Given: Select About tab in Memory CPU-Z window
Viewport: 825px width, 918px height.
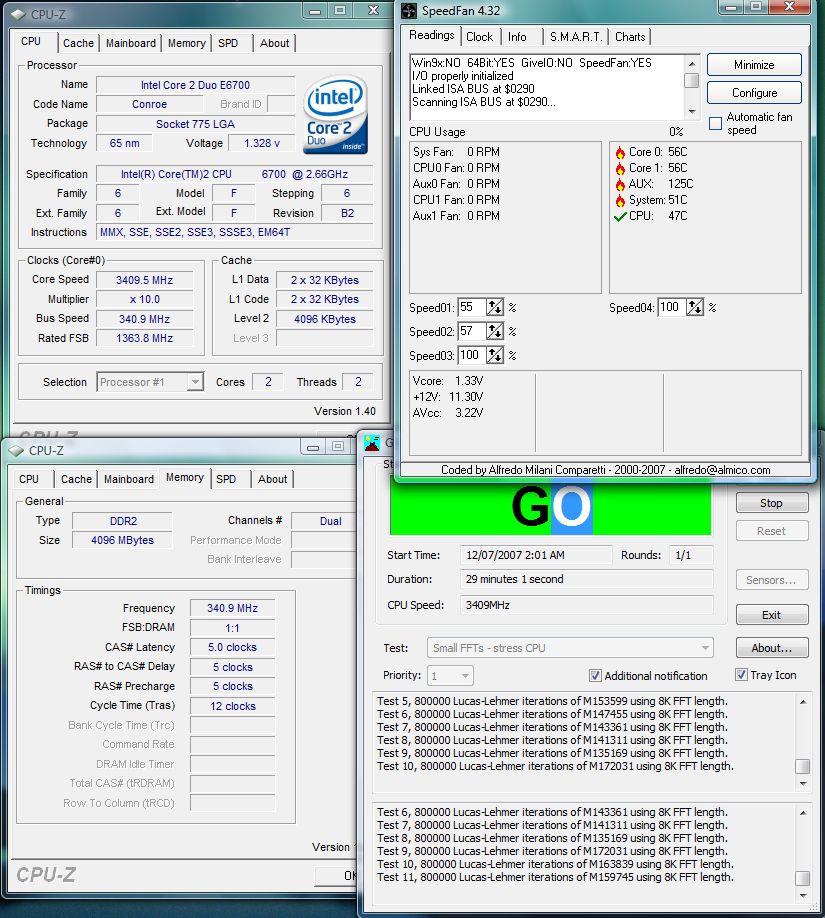Looking at the screenshot, I should click(273, 479).
